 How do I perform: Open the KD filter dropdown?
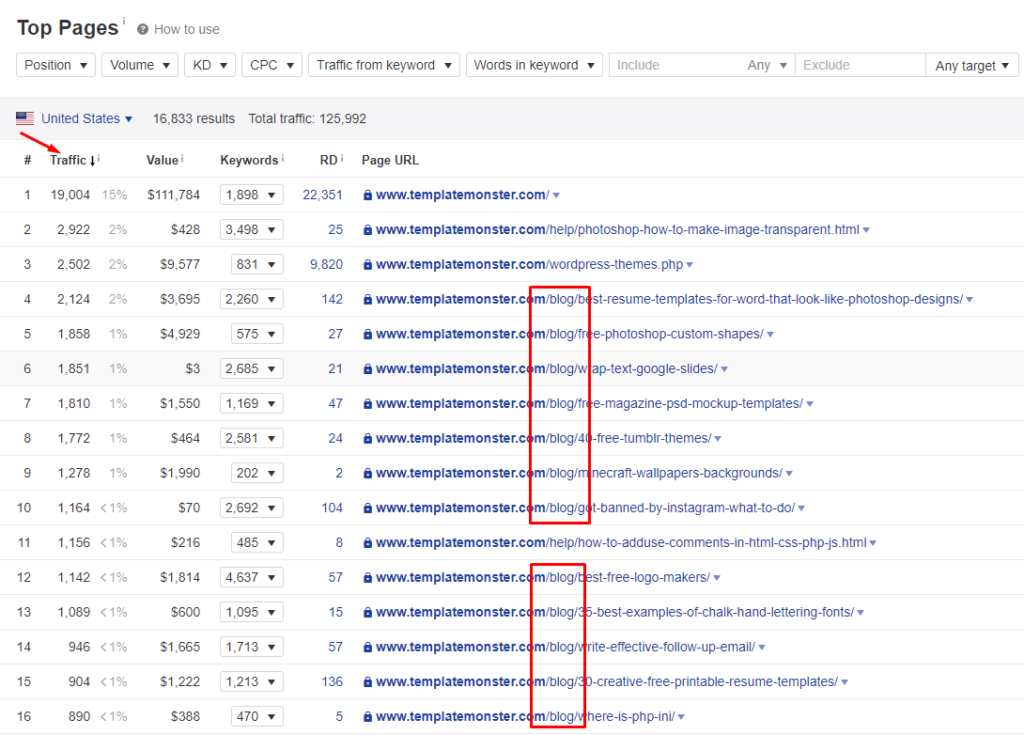pos(209,64)
